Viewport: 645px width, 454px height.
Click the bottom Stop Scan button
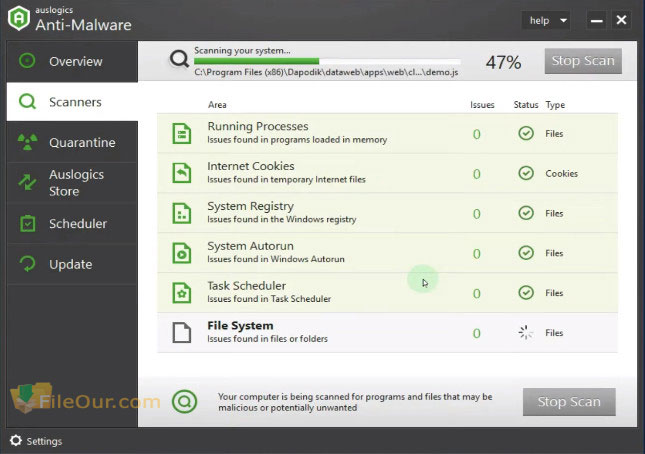click(x=569, y=402)
